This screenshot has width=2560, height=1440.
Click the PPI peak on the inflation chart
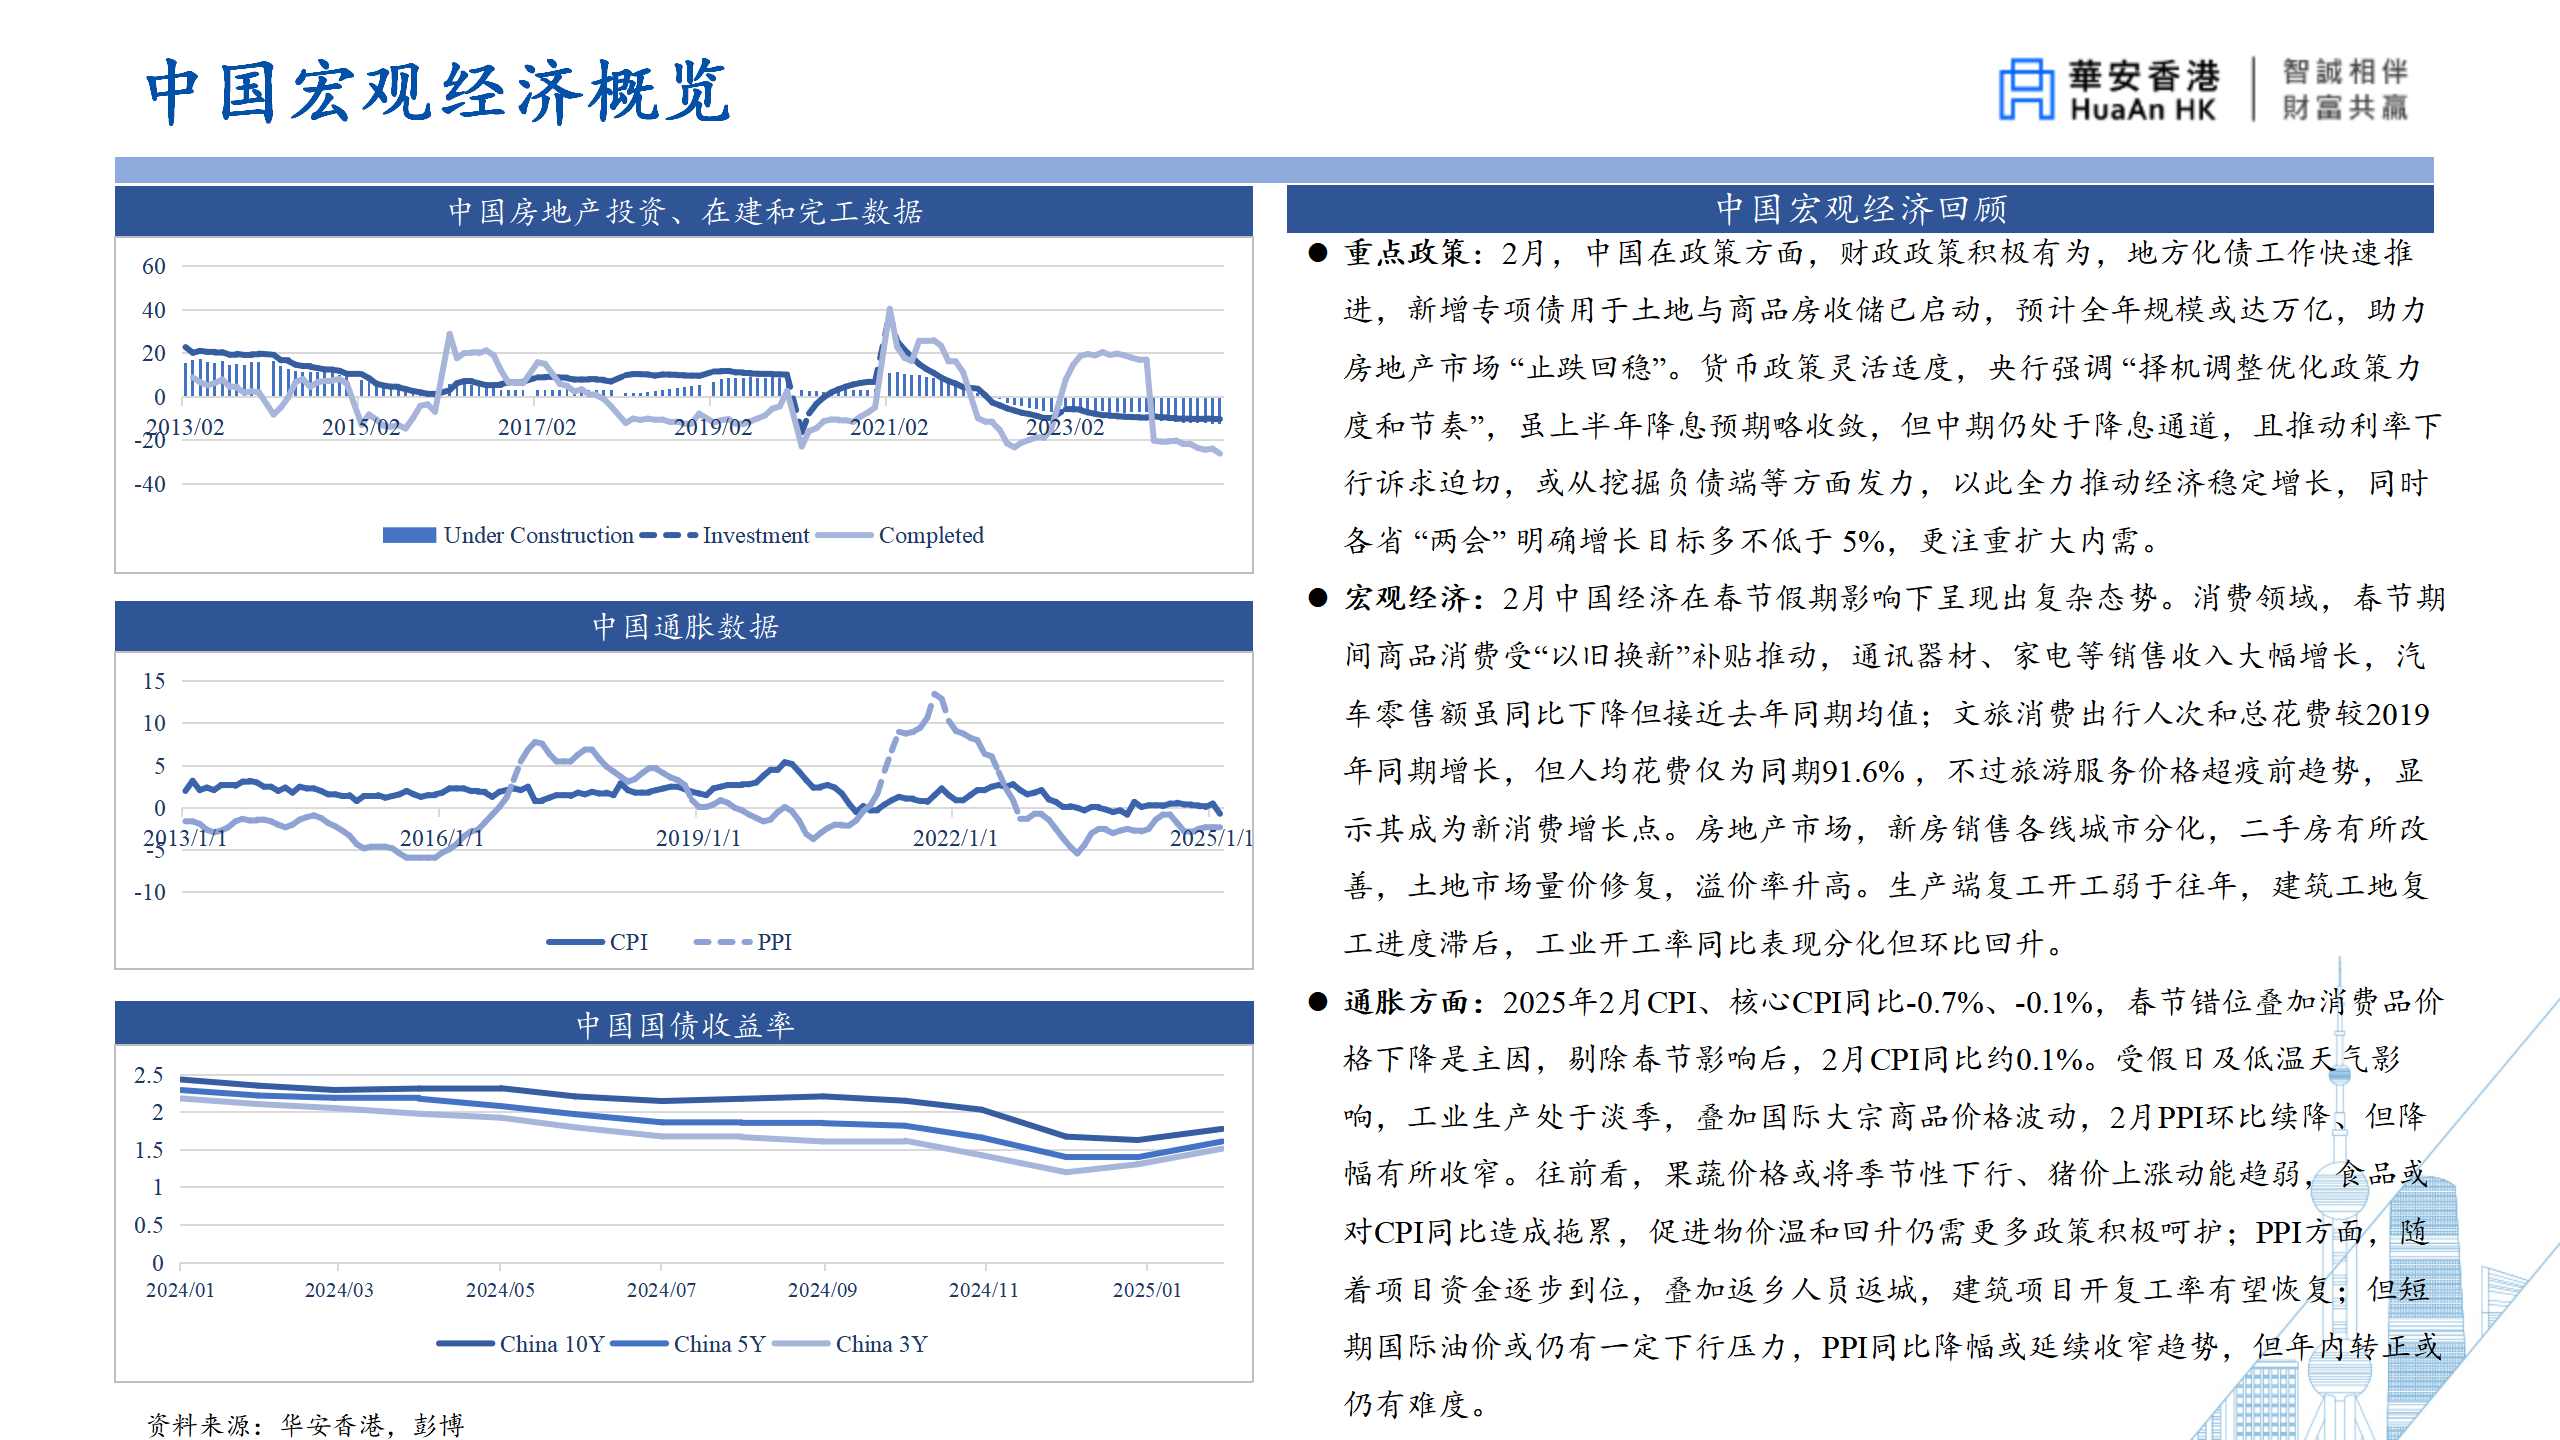936,694
